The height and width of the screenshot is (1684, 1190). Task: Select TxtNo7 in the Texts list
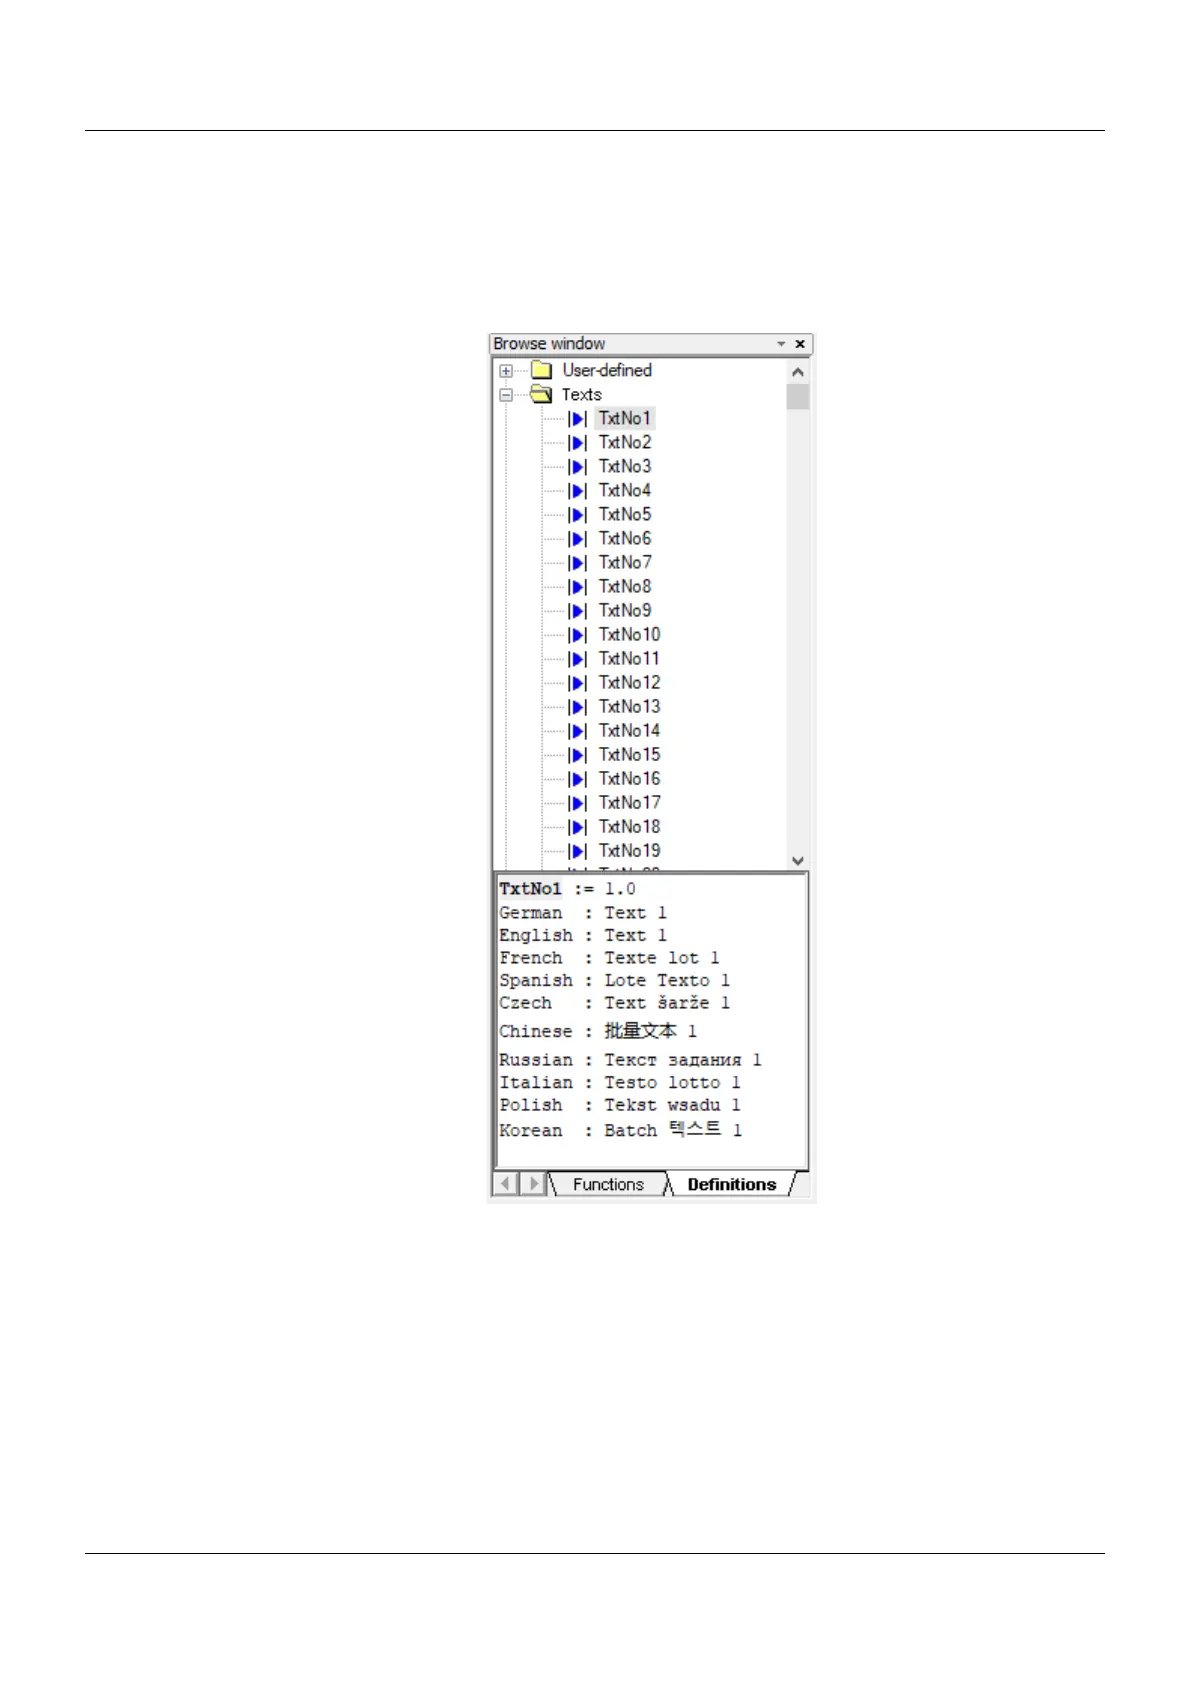(x=625, y=563)
